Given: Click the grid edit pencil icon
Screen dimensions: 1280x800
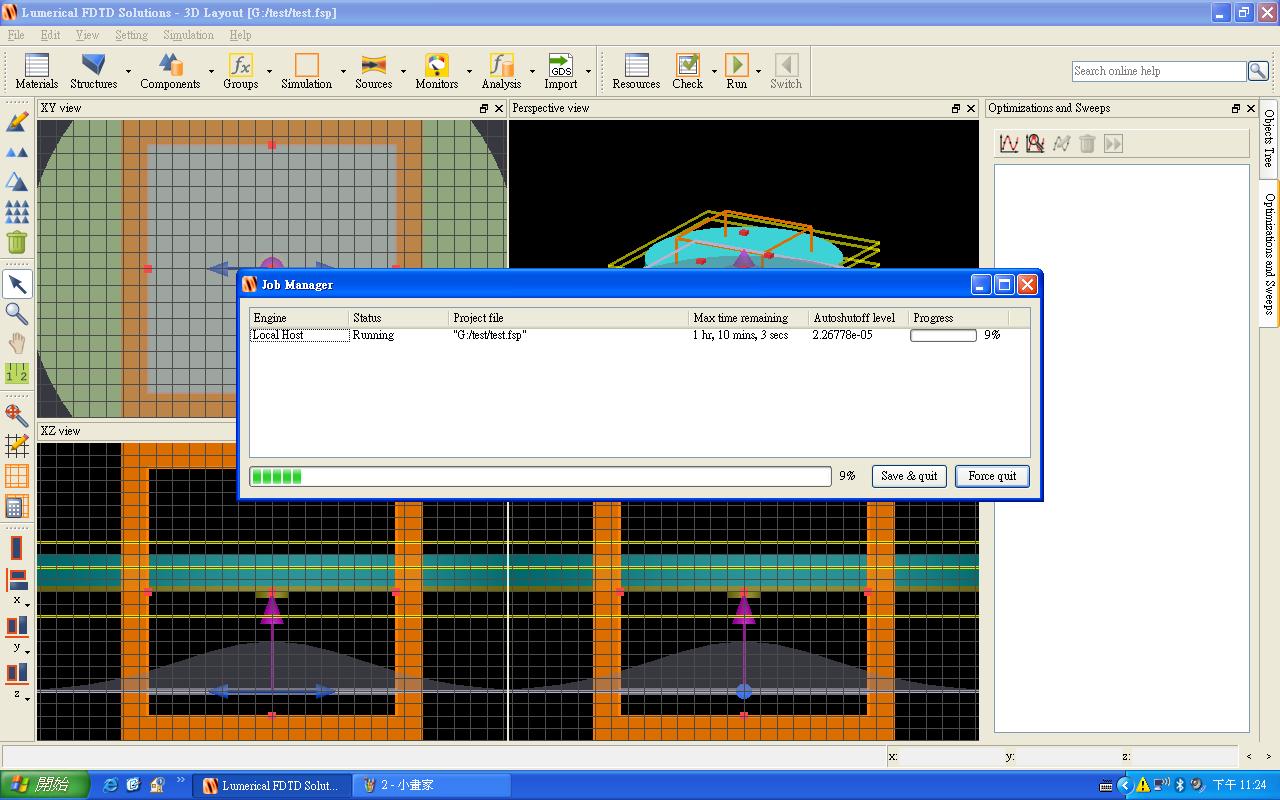Looking at the screenshot, I should 17,445.
